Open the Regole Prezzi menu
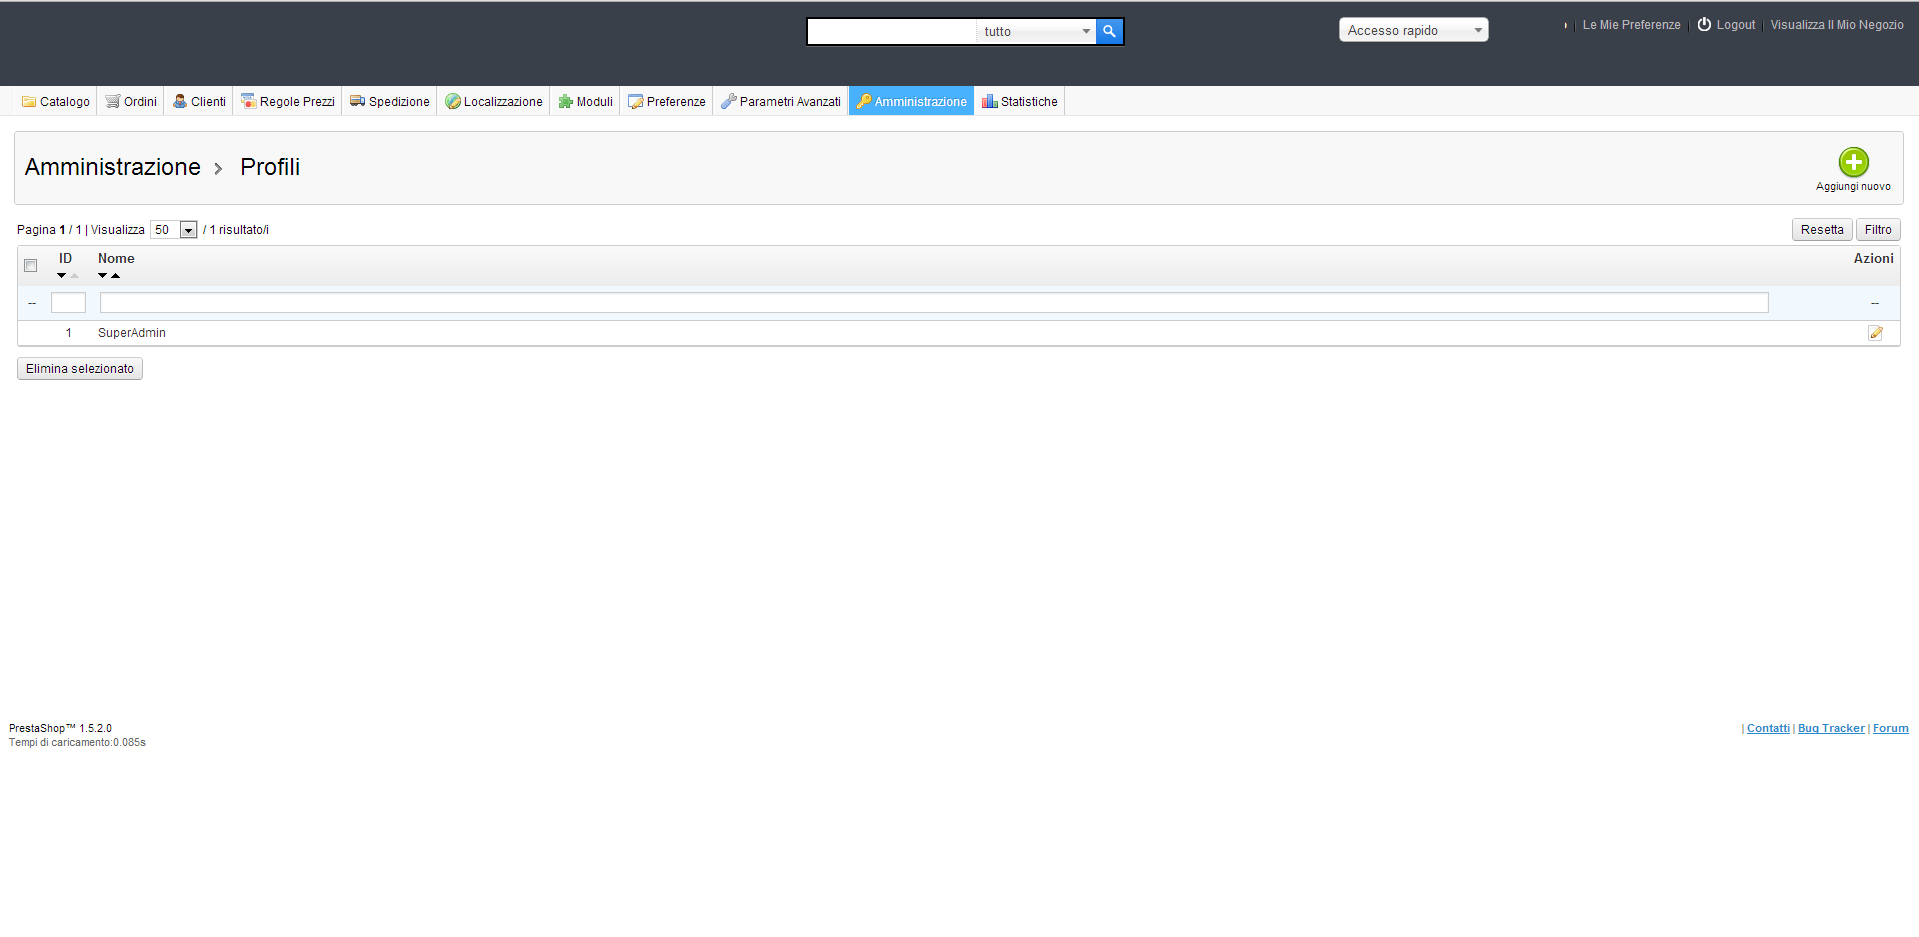 click(288, 101)
